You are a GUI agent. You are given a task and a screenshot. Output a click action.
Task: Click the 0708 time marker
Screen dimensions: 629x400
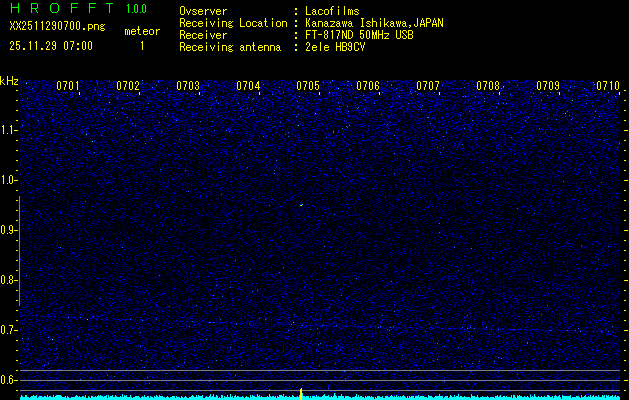tap(488, 86)
